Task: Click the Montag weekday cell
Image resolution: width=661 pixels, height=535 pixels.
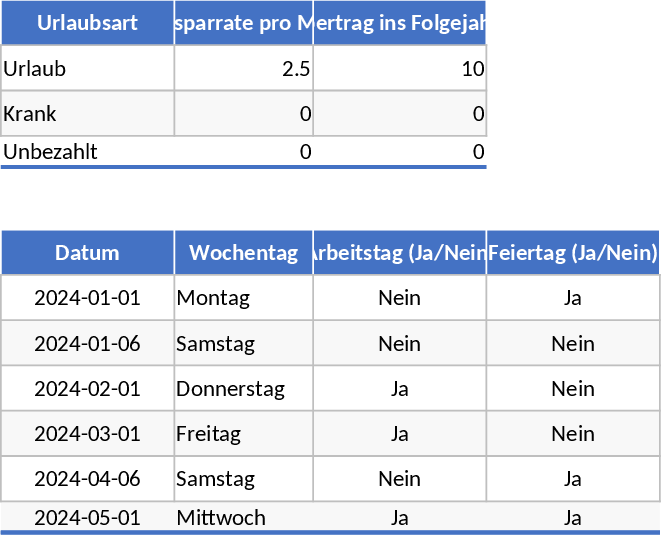Action: click(x=243, y=298)
